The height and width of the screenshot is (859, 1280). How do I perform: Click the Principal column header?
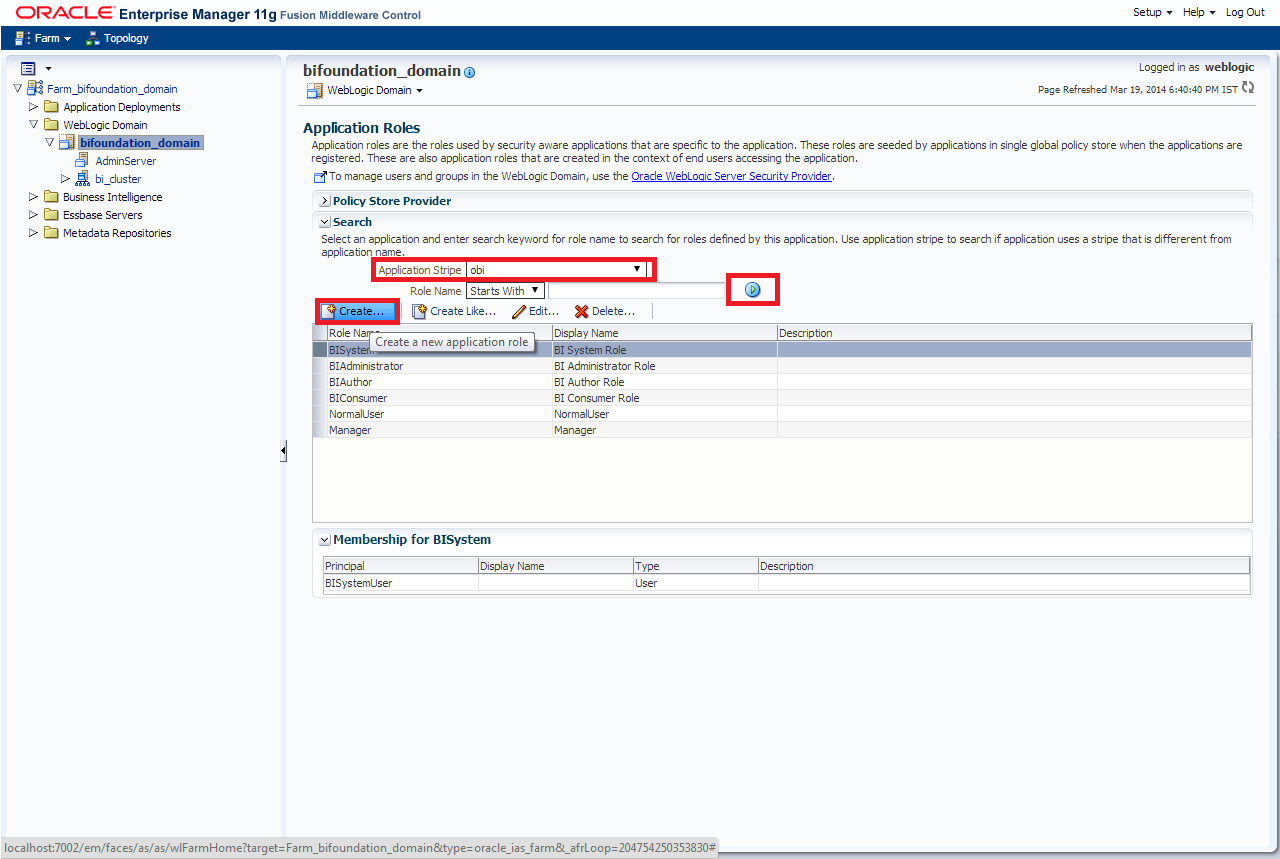tap(400, 566)
